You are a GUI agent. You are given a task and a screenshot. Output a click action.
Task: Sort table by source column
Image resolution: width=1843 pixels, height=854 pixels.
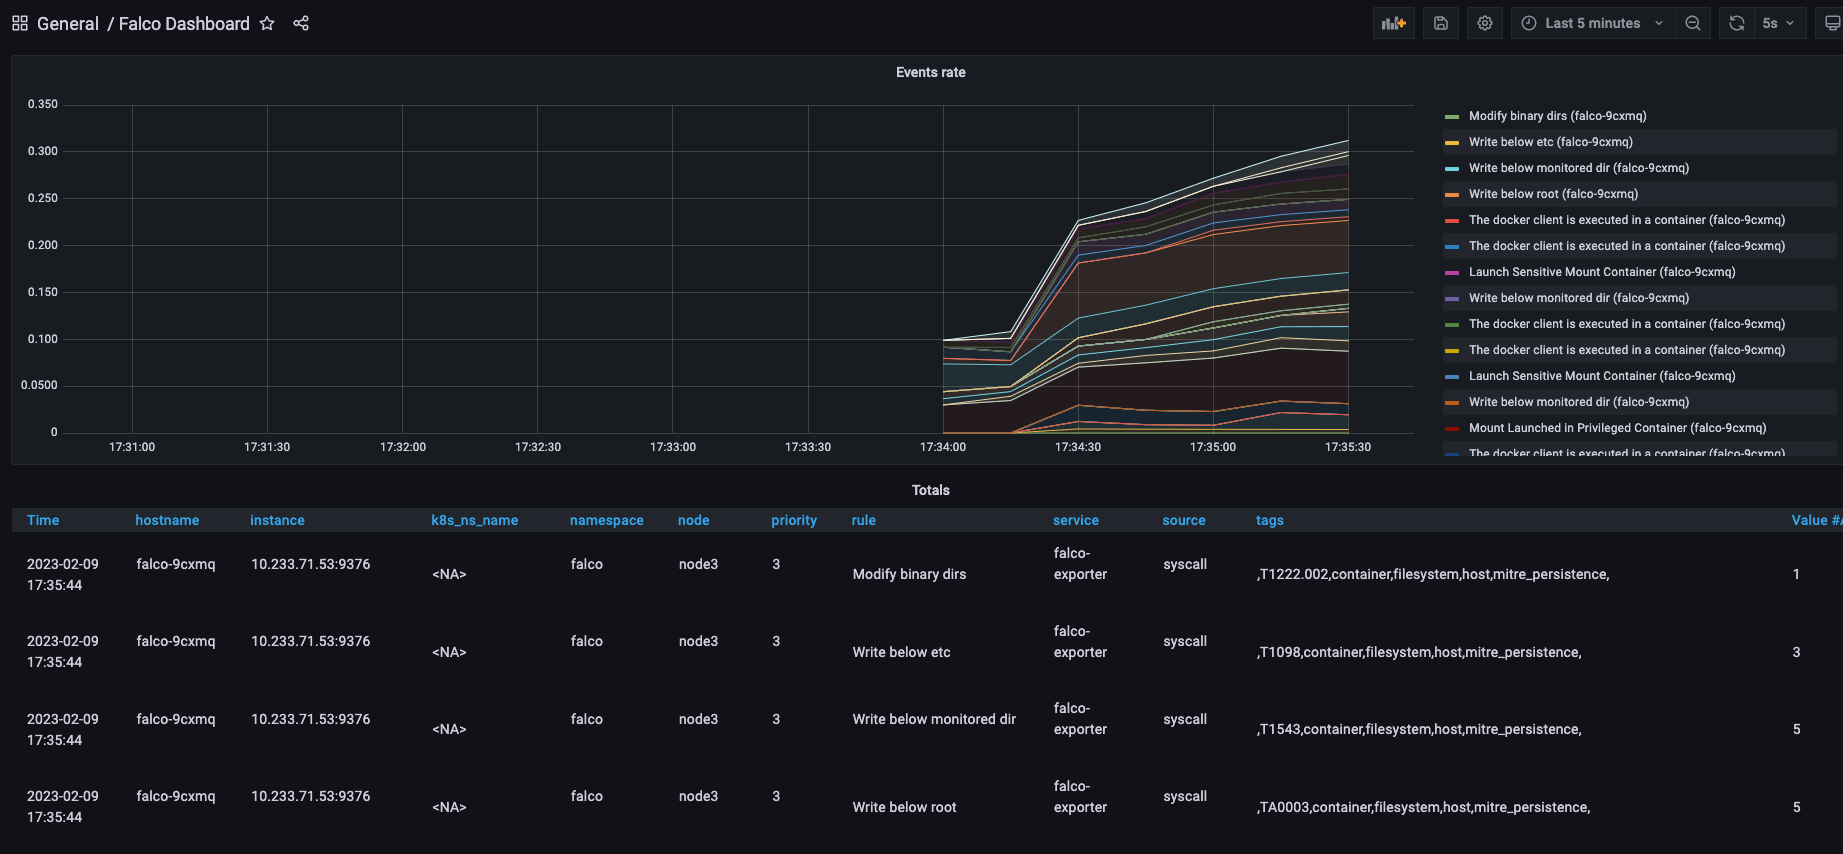click(x=1183, y=520)
